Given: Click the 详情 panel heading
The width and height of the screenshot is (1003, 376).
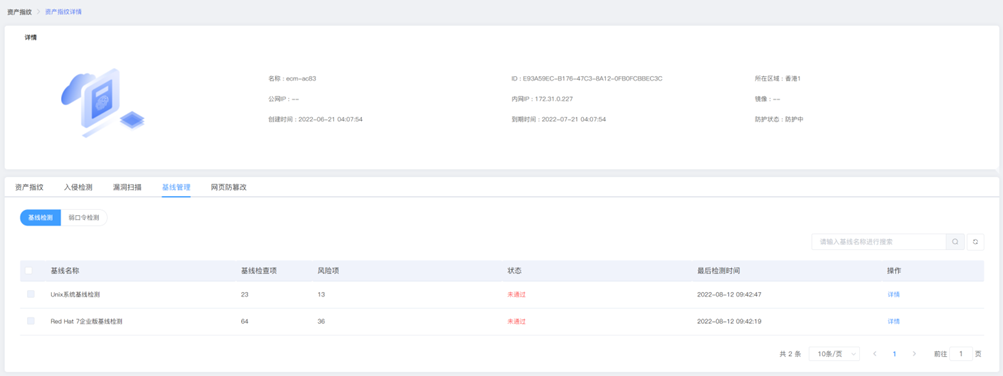Looking at the screenshot, I should coord(31,38).
